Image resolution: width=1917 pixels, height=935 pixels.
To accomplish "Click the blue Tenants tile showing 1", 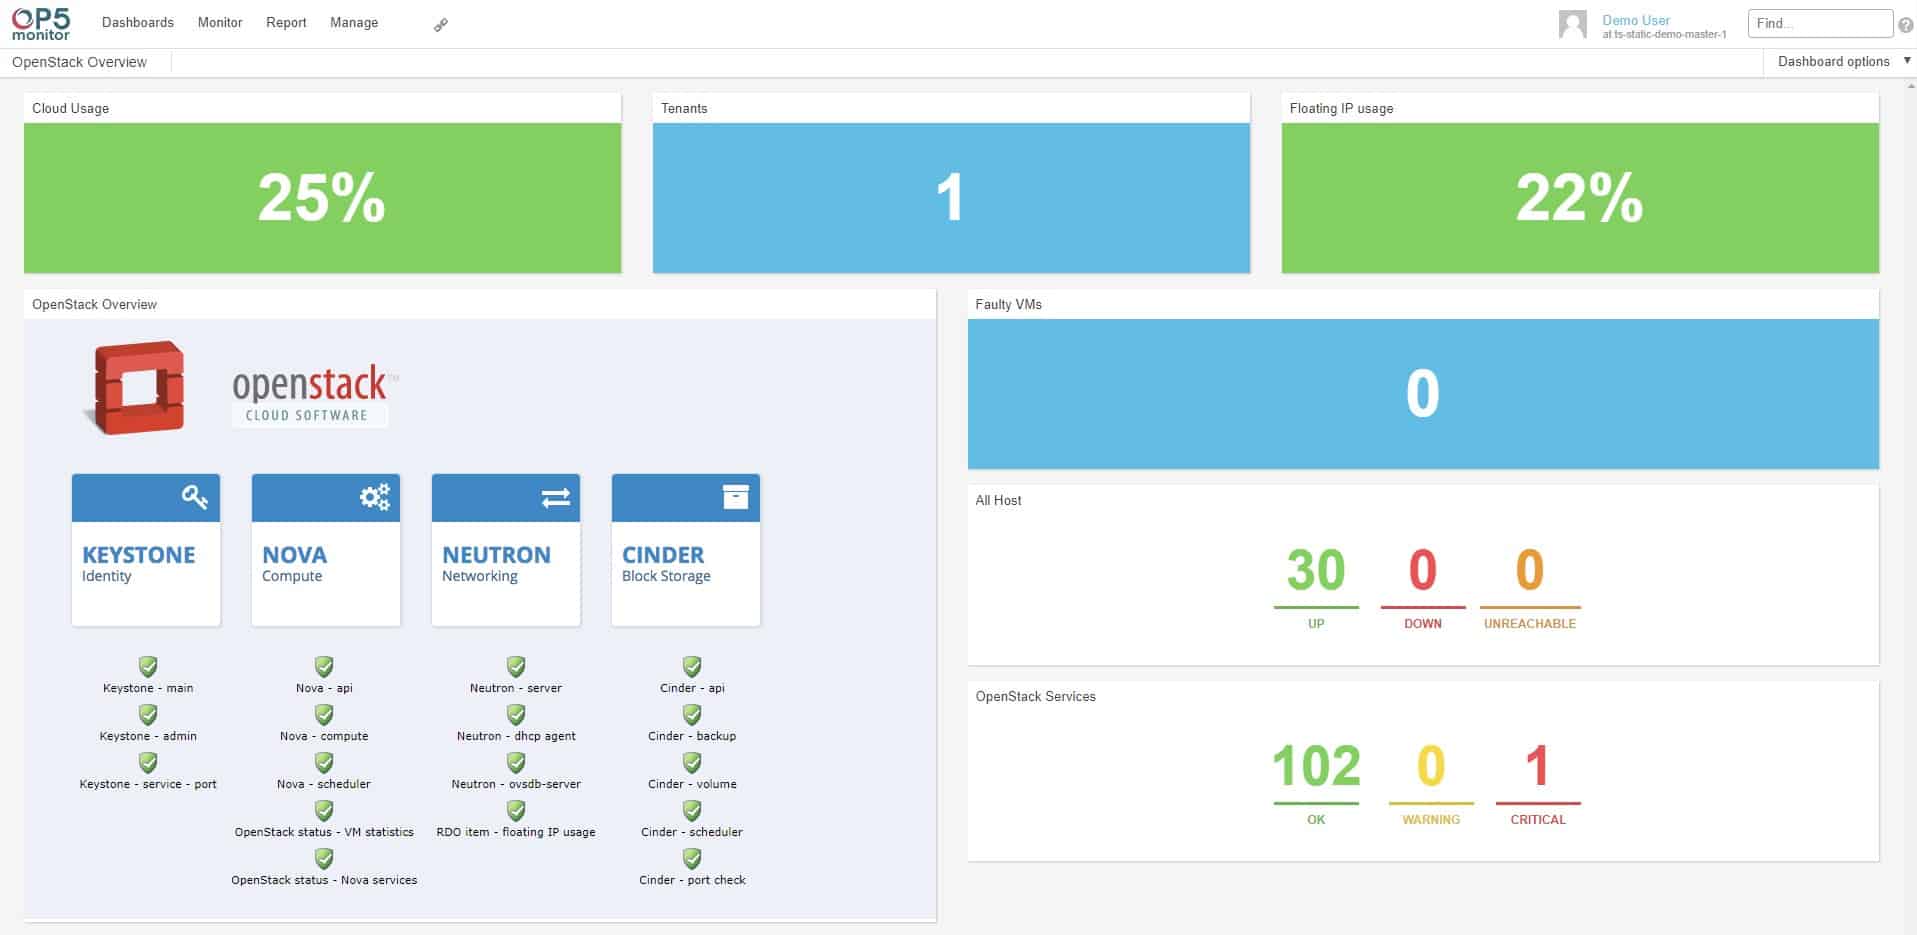I will pyautogui.click(x=951, y=198).
